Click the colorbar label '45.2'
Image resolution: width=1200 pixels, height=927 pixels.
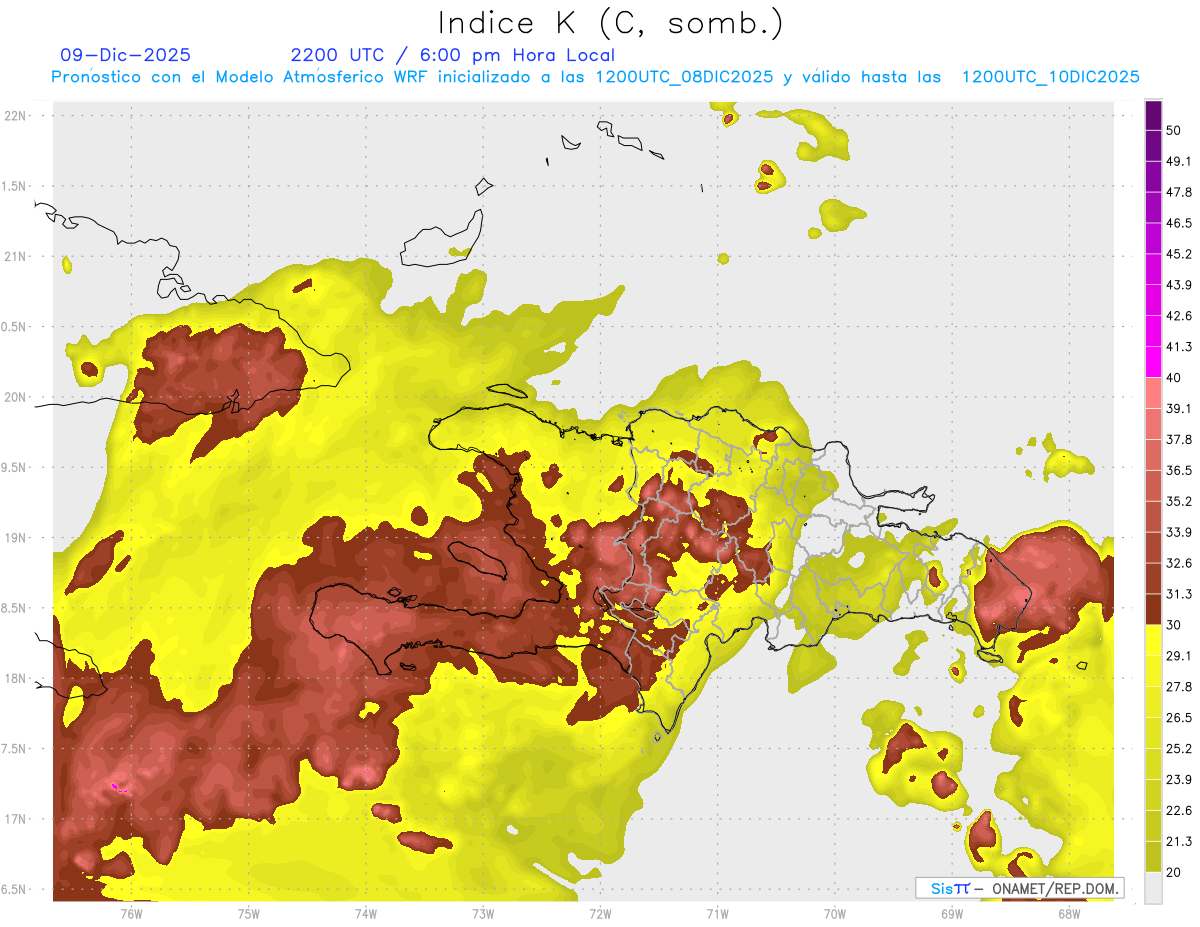(1179, 254)
